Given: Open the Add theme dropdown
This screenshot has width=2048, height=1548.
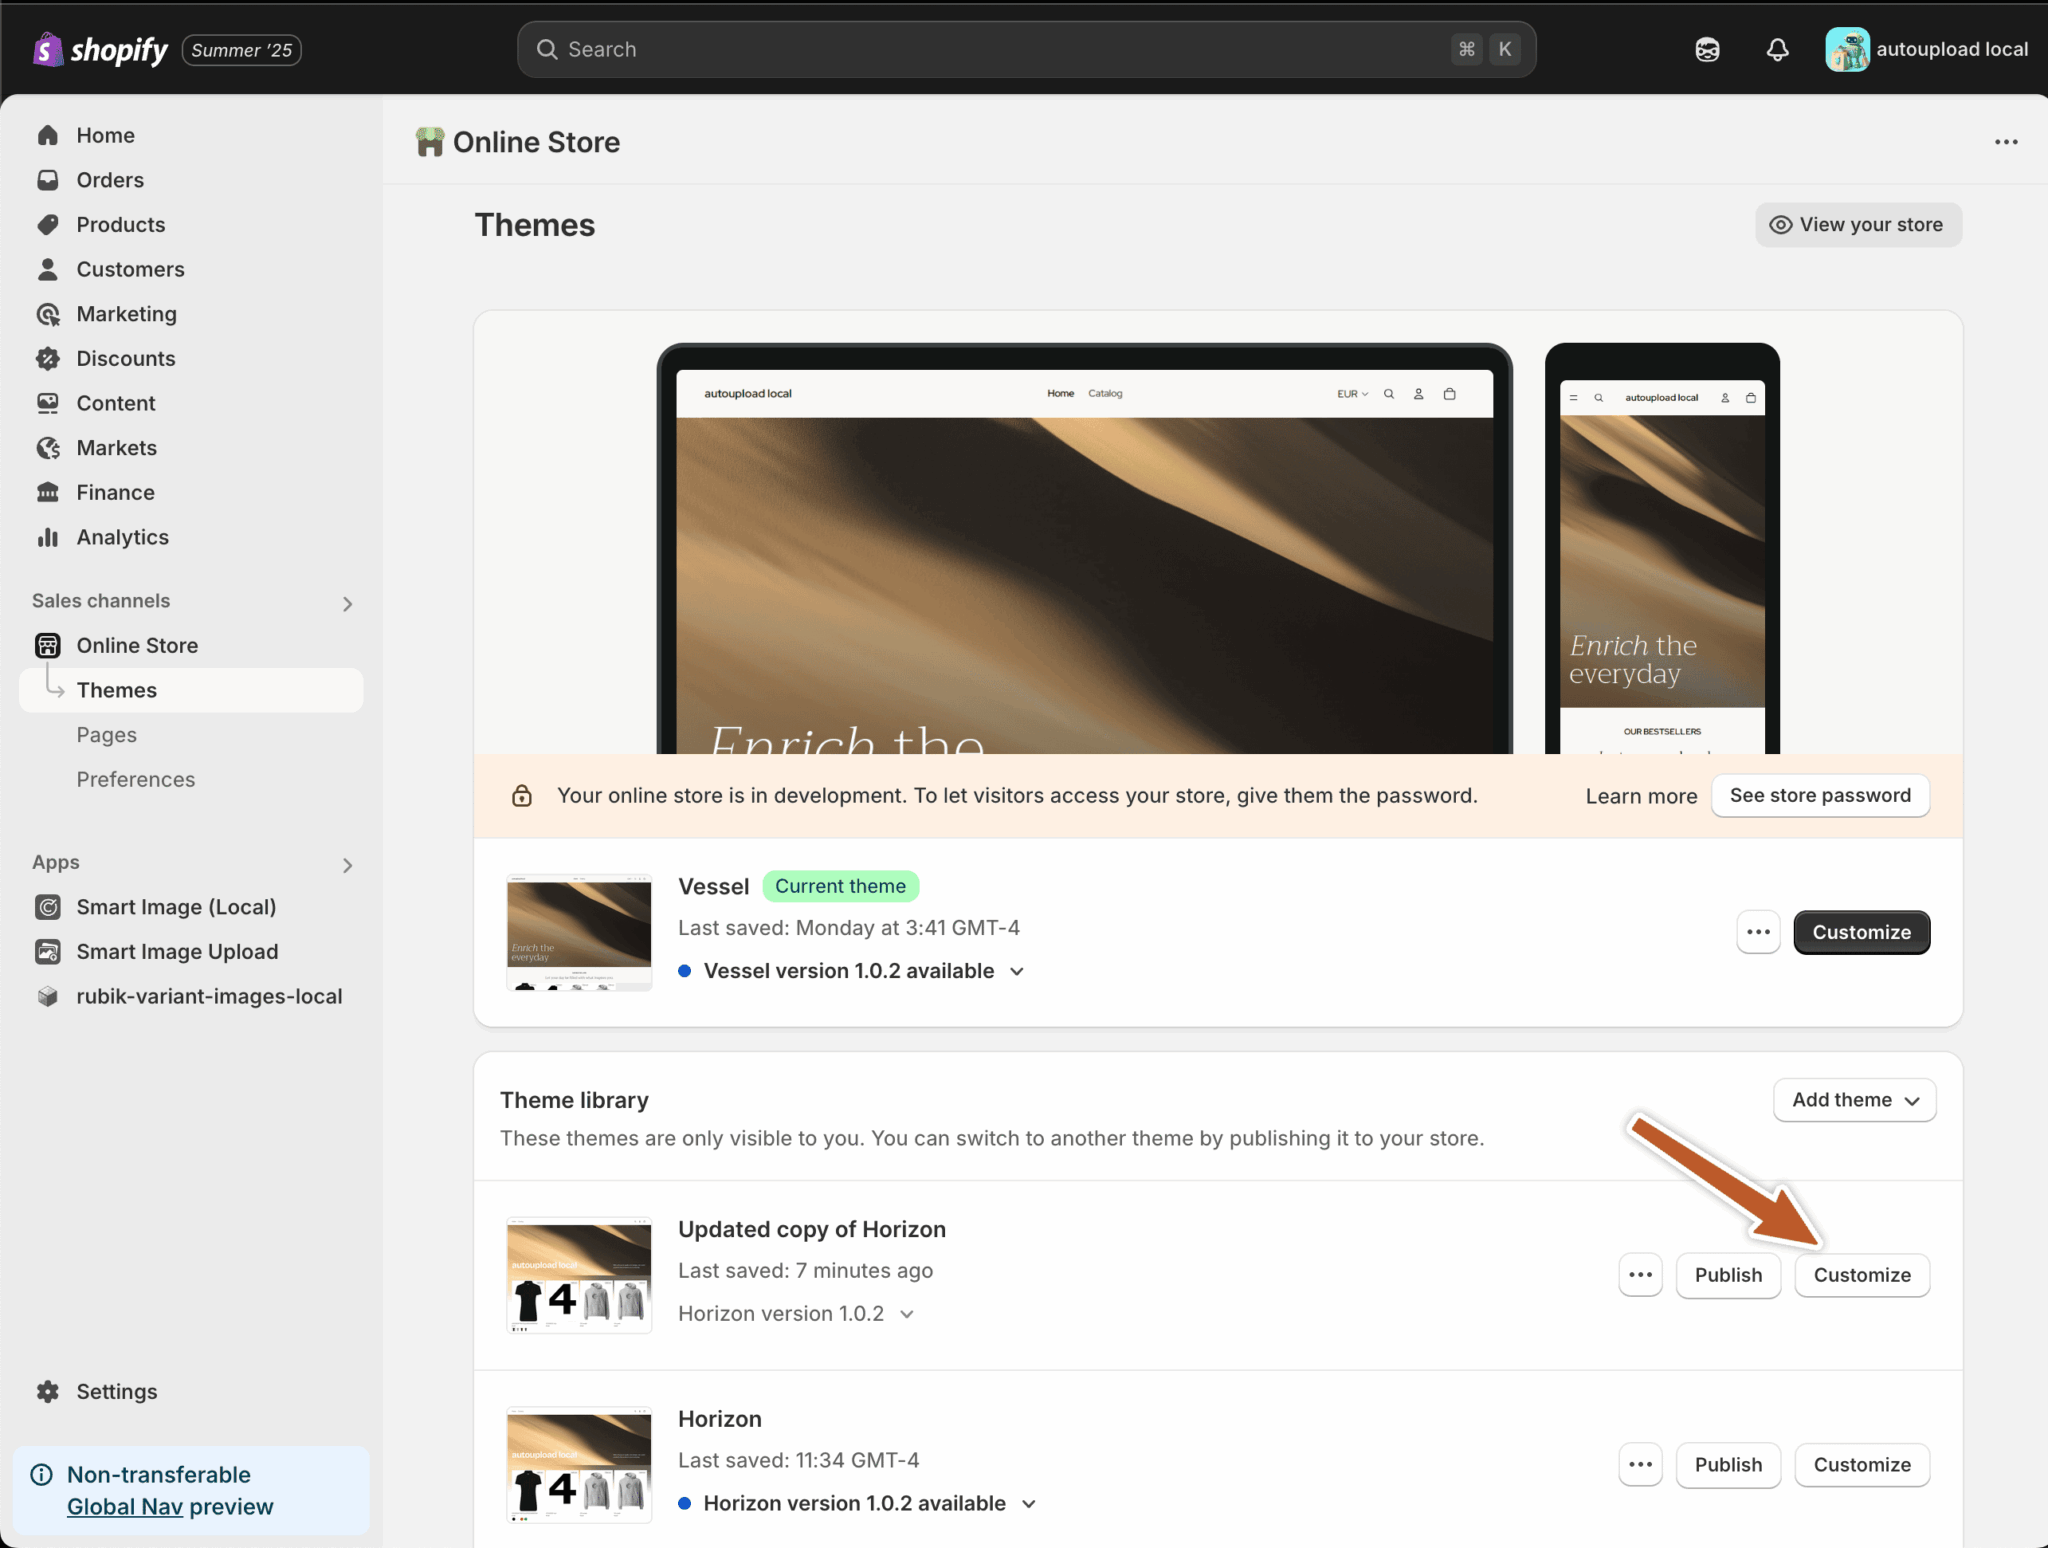Looking at the screenshot, I should tap(1853, 1099).
